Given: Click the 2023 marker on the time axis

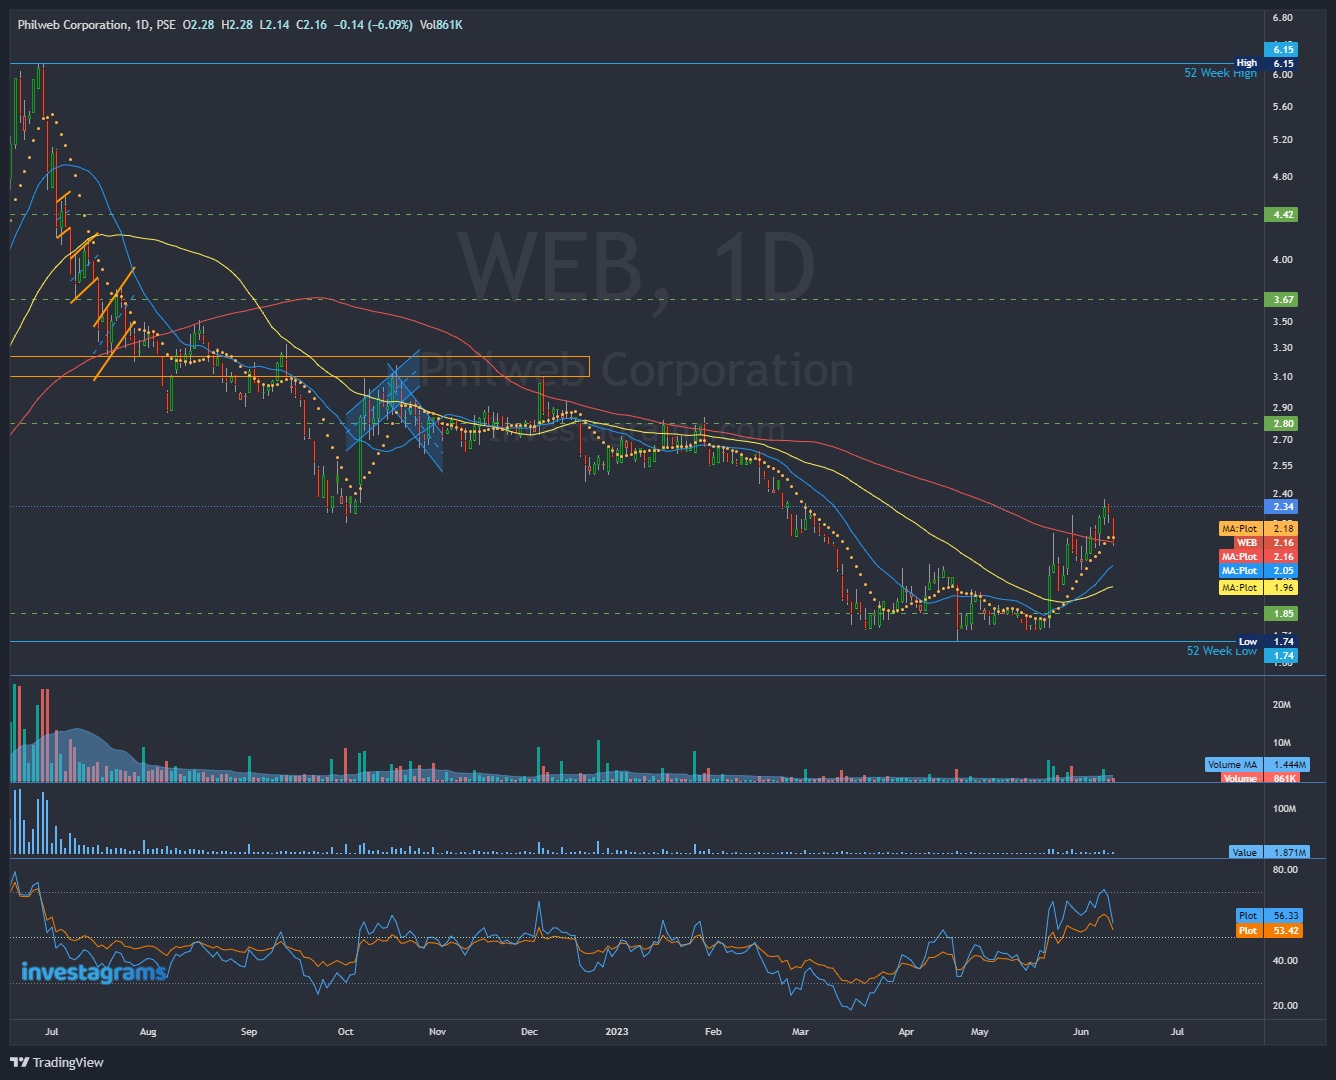Looking at the screenshot, I should 617,1031.
